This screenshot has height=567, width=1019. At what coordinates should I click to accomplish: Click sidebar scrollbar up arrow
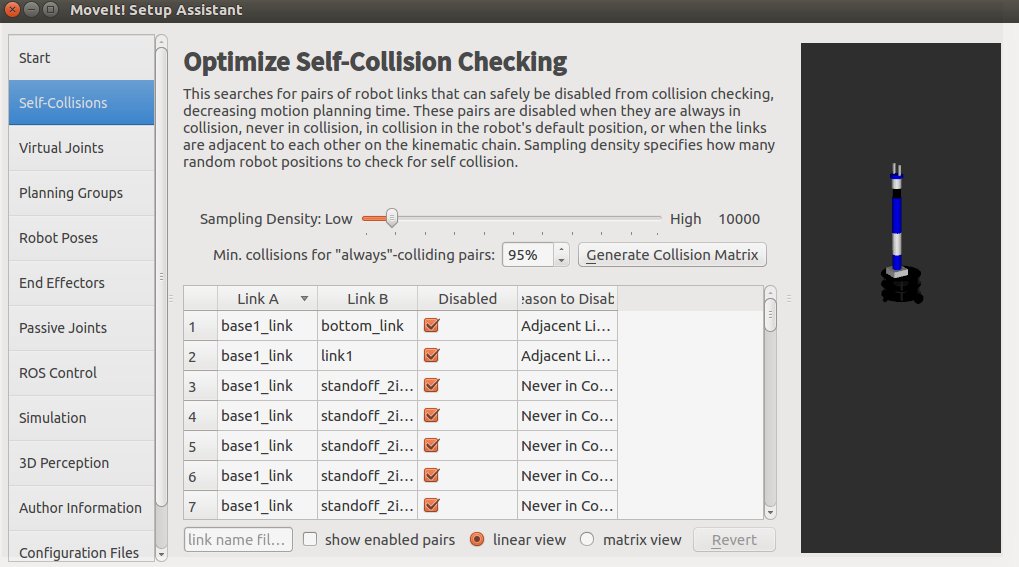coord(162,42)
